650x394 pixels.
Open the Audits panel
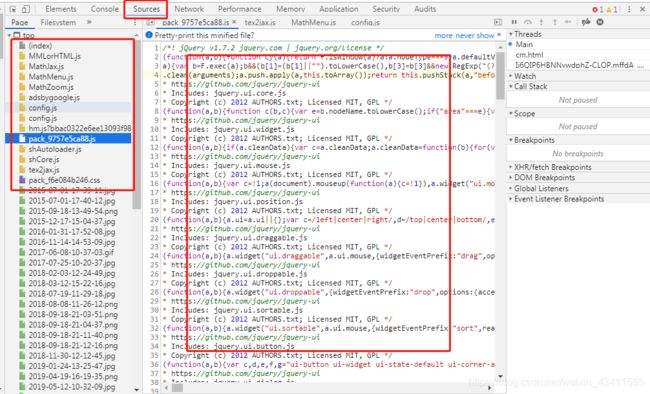click(425, 9)
